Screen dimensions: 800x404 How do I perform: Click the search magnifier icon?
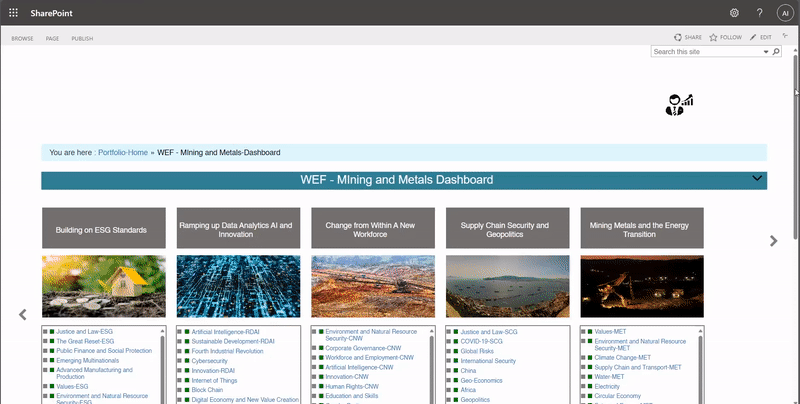(x=776, y=52)
